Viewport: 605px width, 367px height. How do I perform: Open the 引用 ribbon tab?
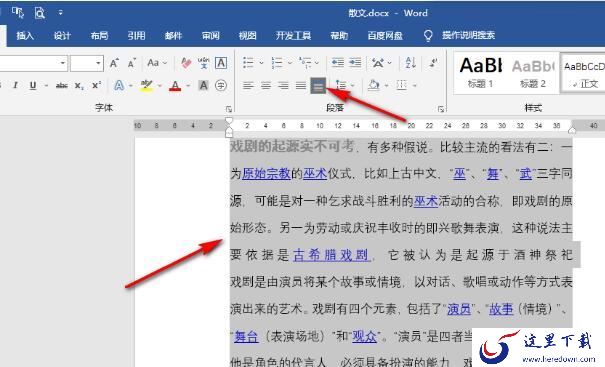tap(136, 36)
